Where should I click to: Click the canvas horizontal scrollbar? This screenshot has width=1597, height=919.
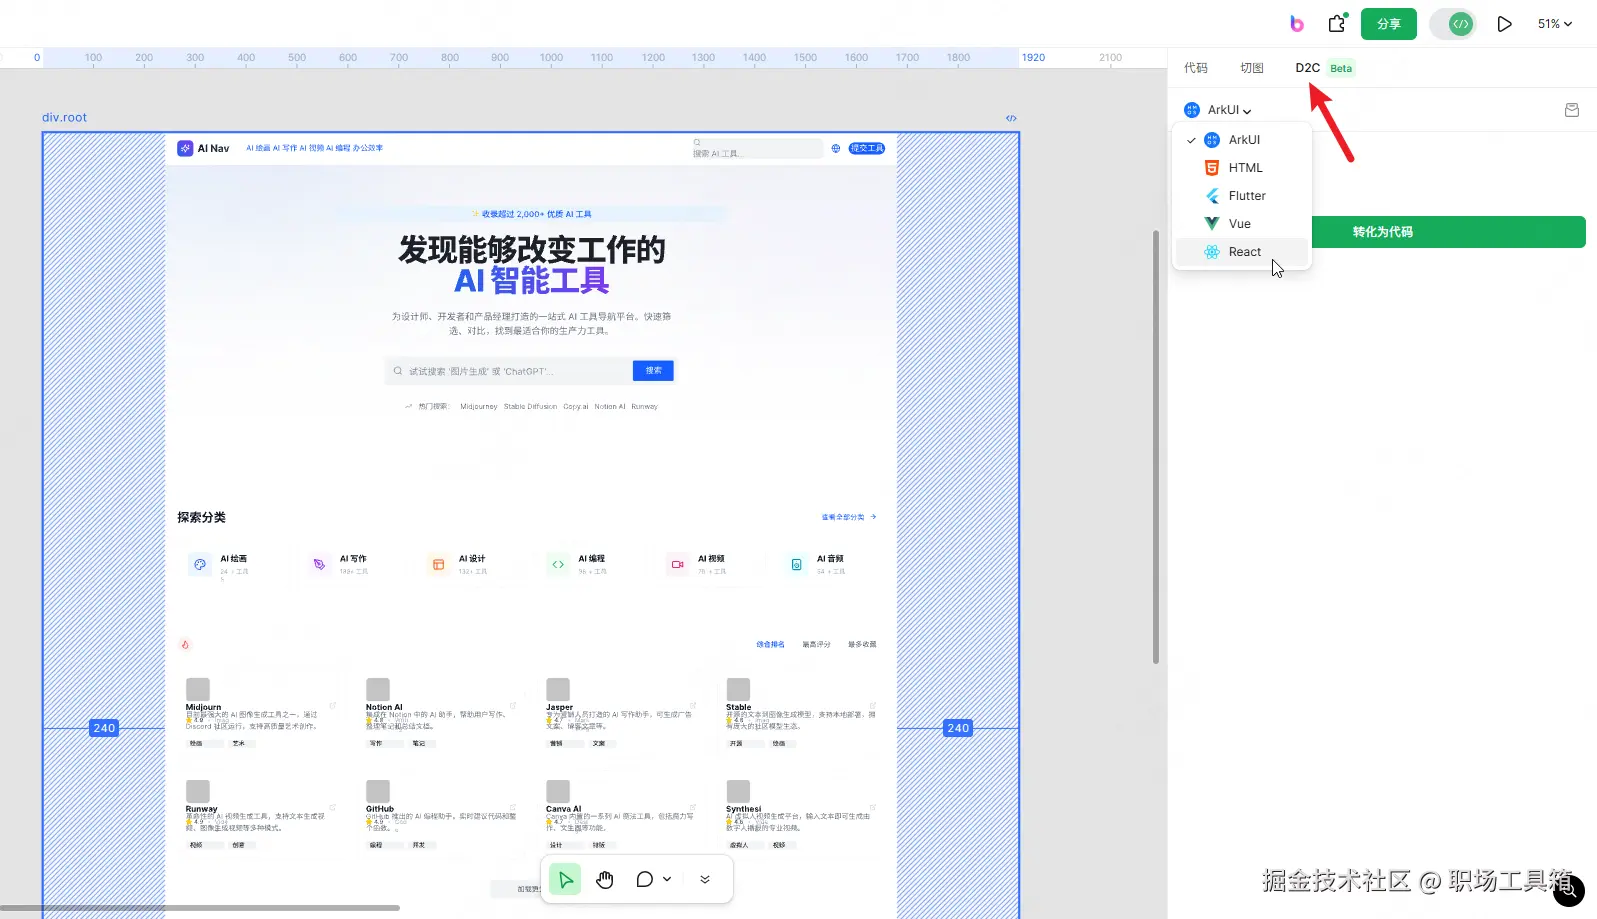pos(200,908)
